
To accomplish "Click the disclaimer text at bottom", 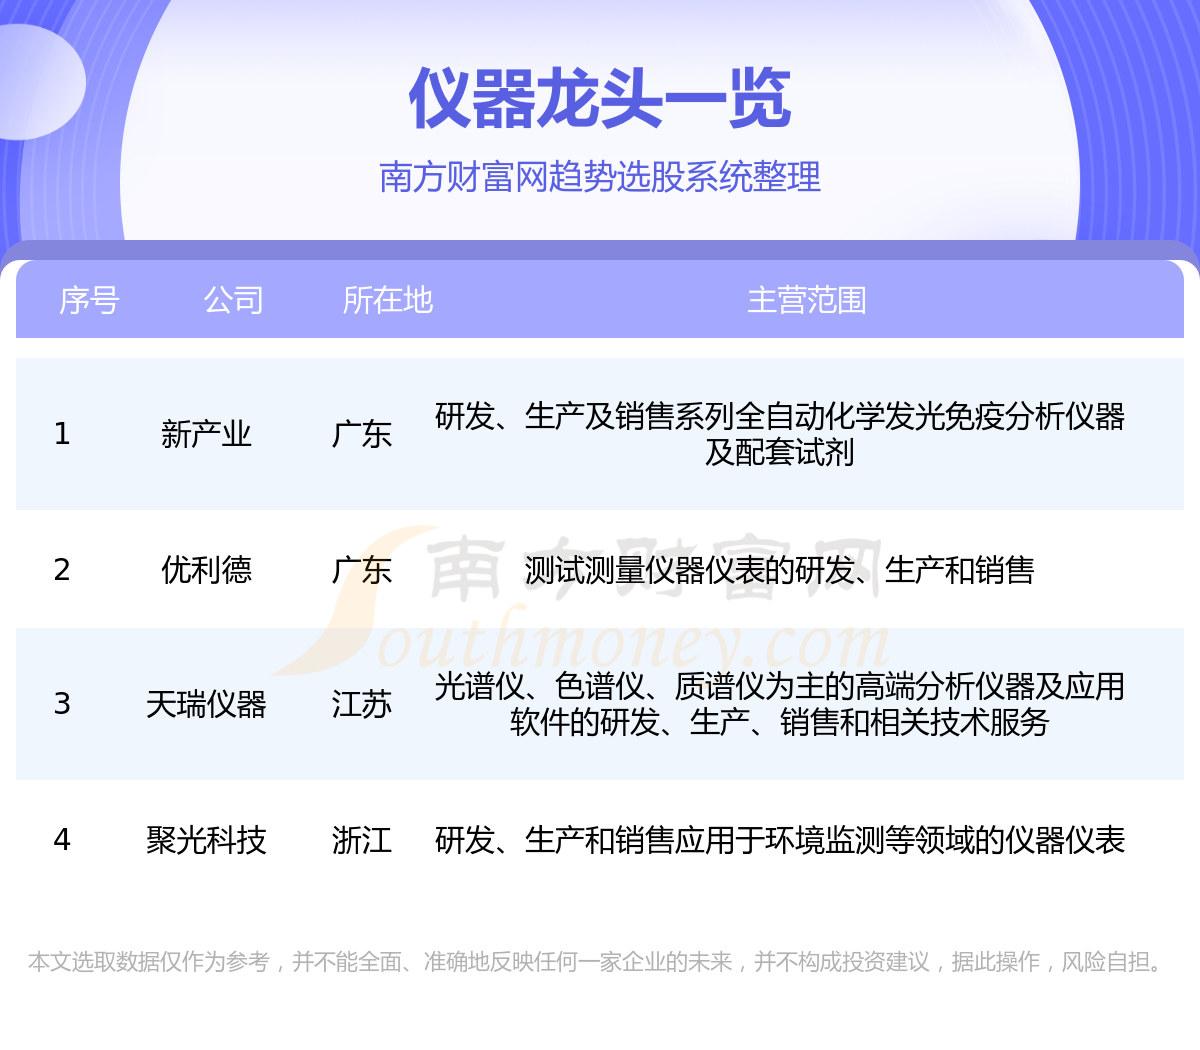I will pyautogui.click(x=598, y=962).
